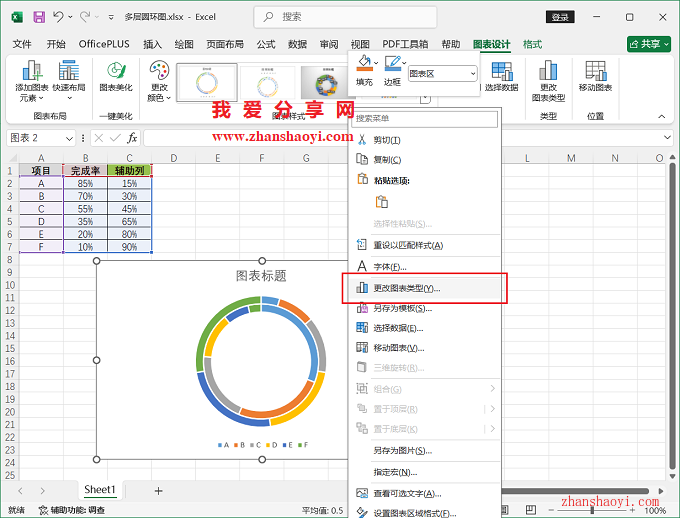Select the Select Data context menu item
Viewport: 680px width, 518px height.
pos(398,328)
